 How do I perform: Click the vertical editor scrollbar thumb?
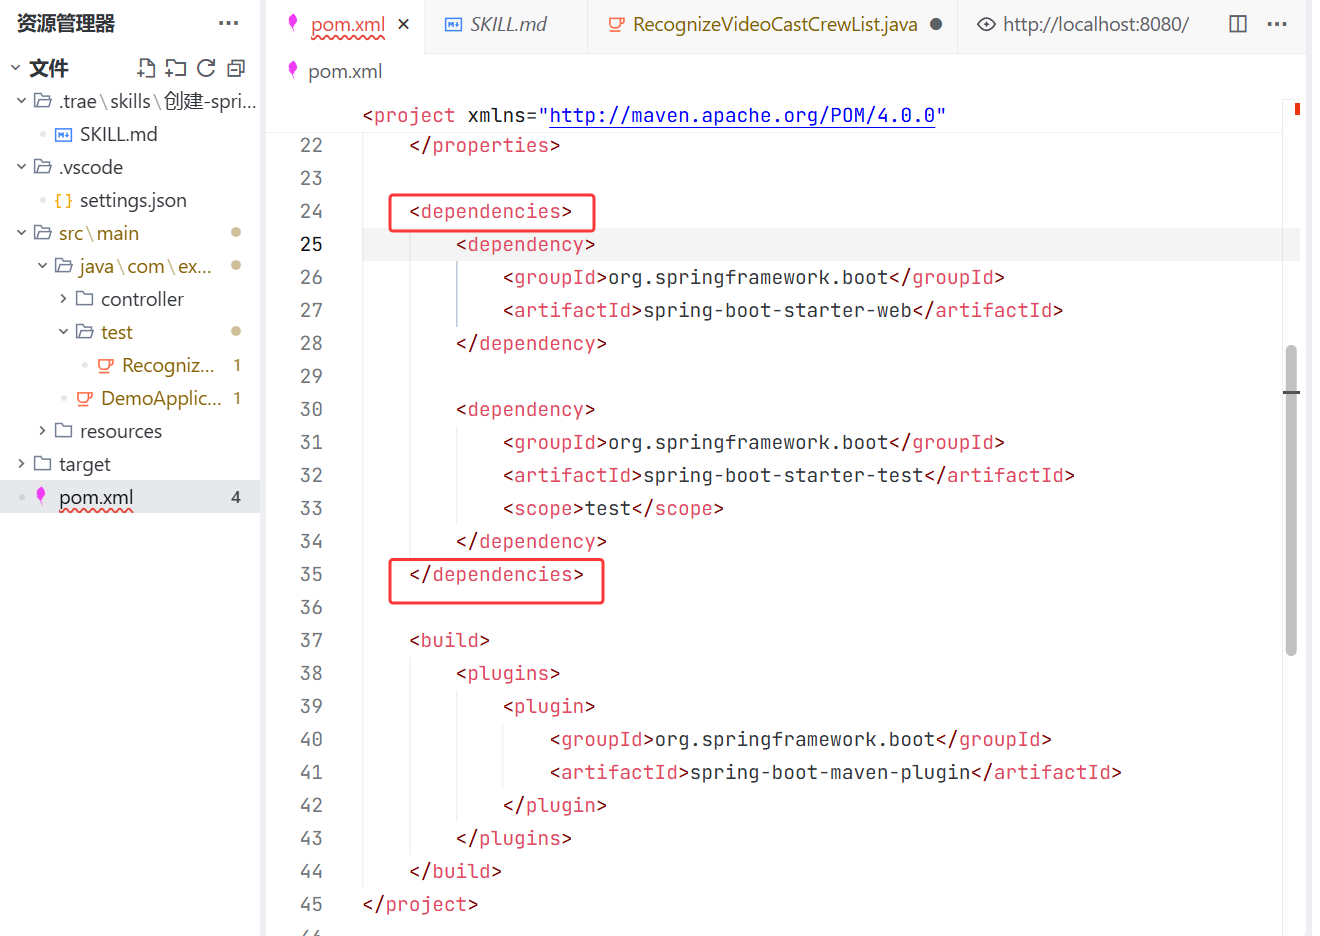(x=1291, y=500)
